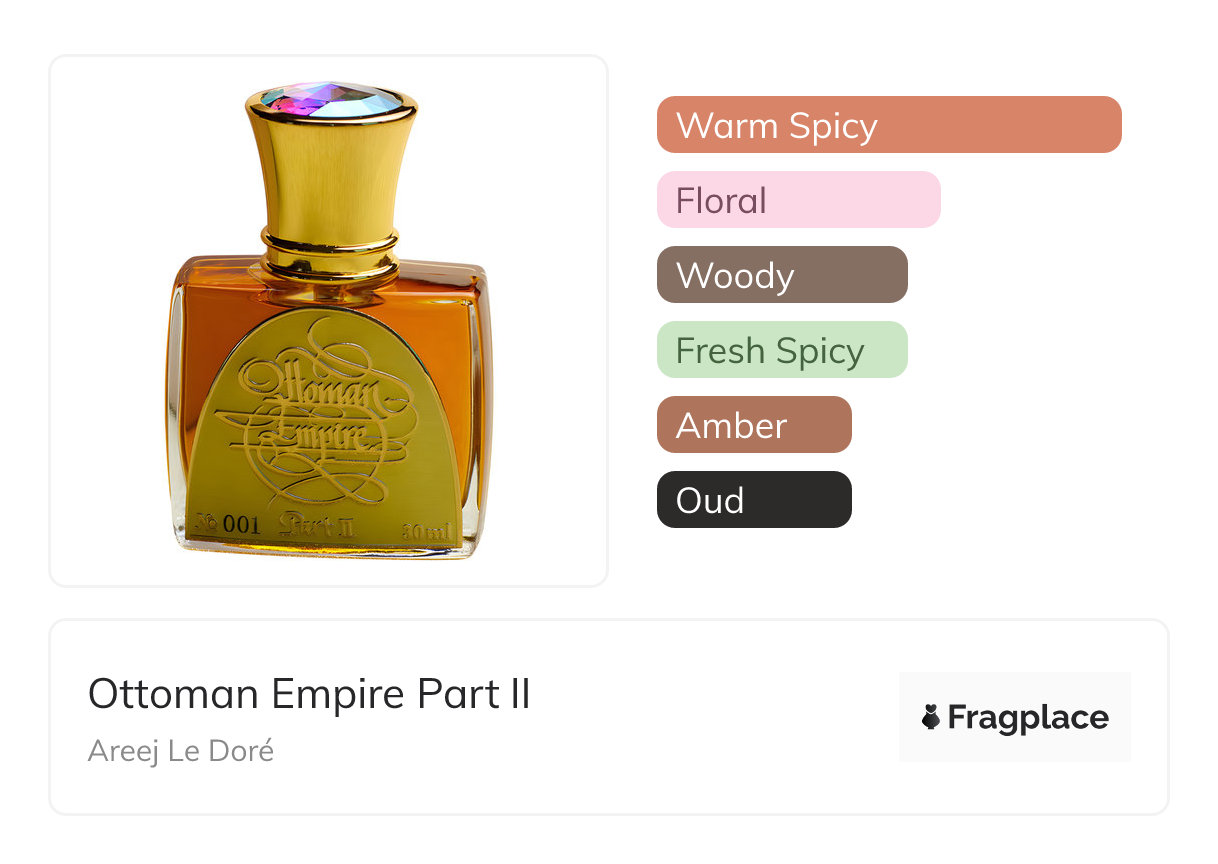Select the Amber accord bar
Image resolution: width=1218 pixels, height=864 pixels.
coord(754,425)
